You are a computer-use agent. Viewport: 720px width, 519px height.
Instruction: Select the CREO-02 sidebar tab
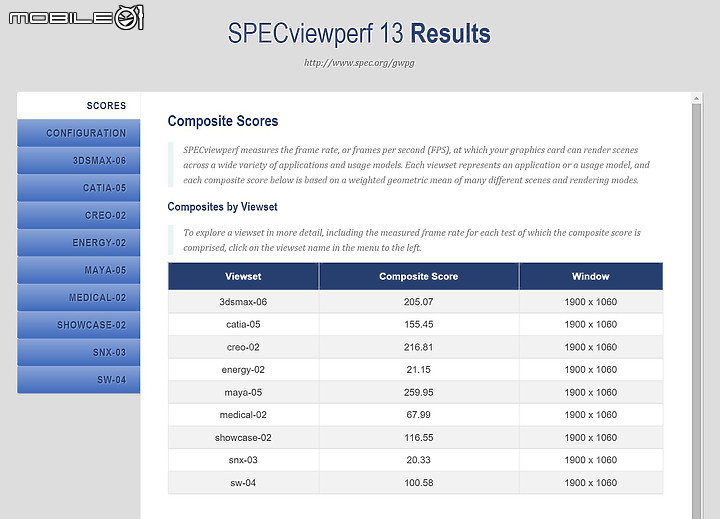[x=79, y=215]
